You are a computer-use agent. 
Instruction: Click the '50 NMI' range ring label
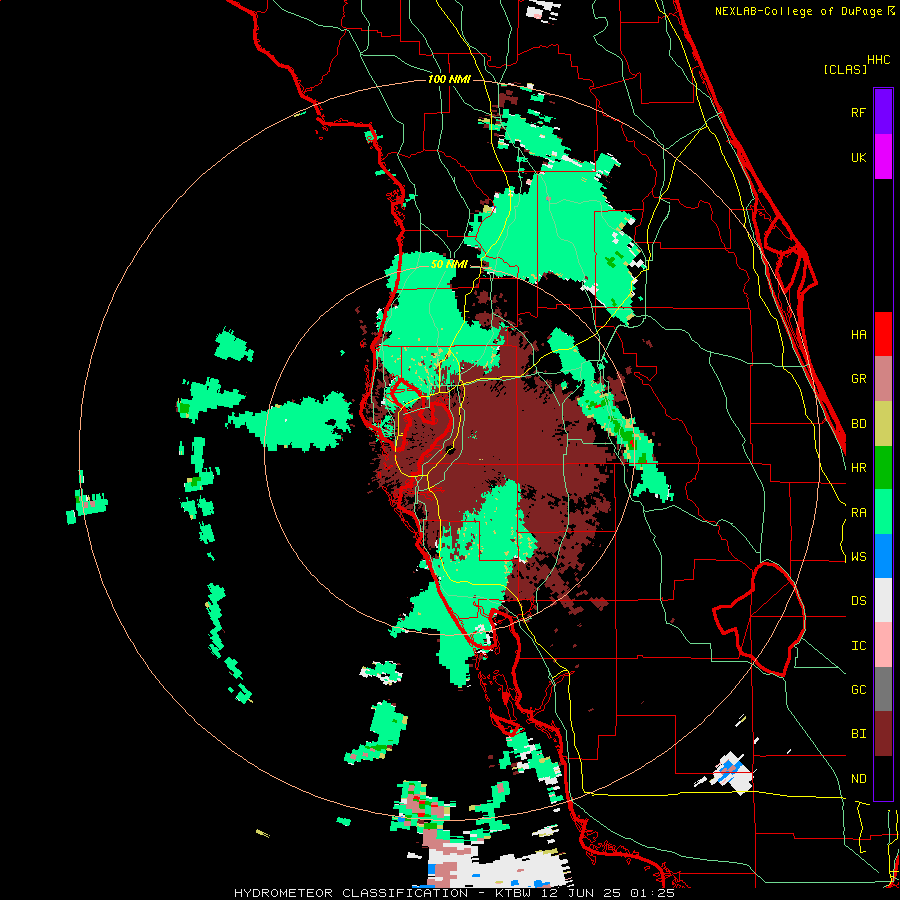coord(449,265)
